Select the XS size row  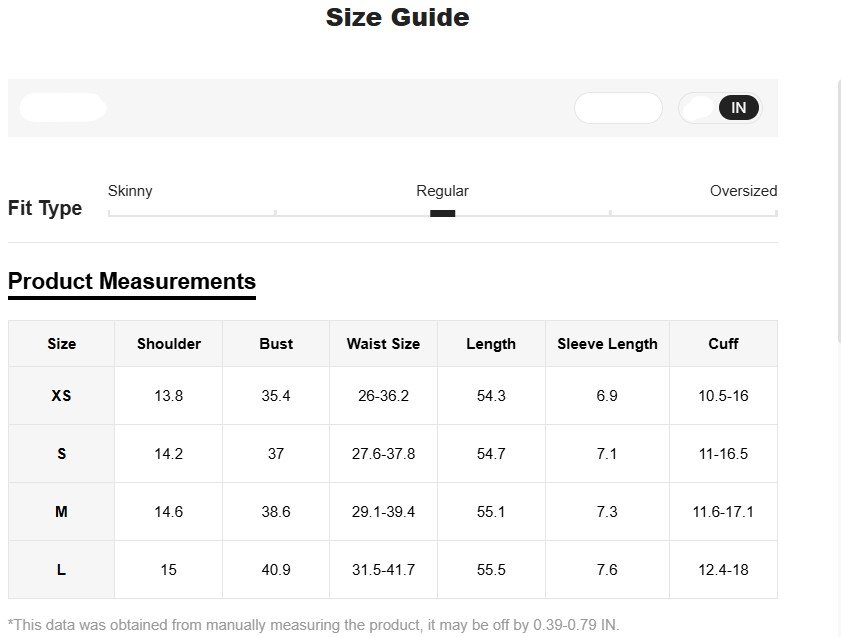click(x=61, y=395)
